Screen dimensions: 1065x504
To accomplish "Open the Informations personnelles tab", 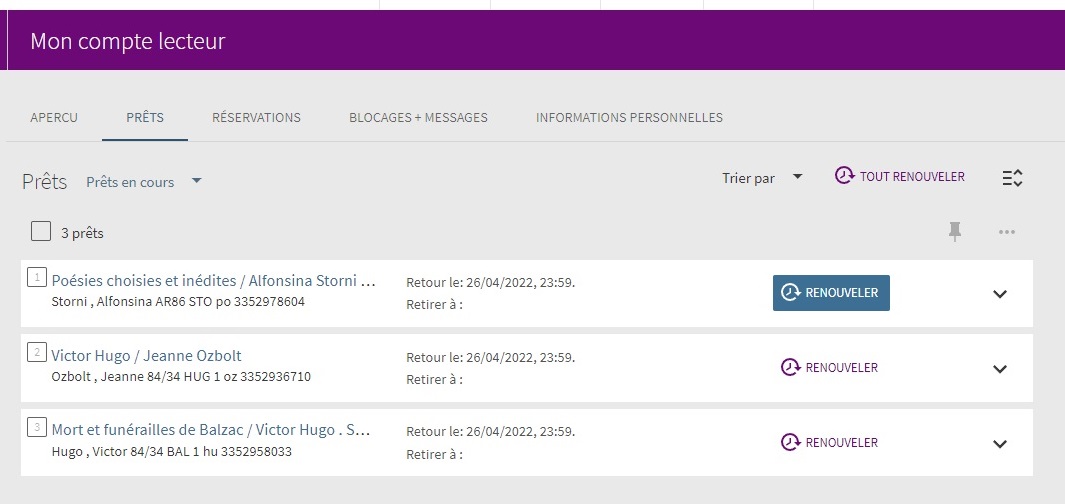I will pyautogui.click(x=629, y=118).
